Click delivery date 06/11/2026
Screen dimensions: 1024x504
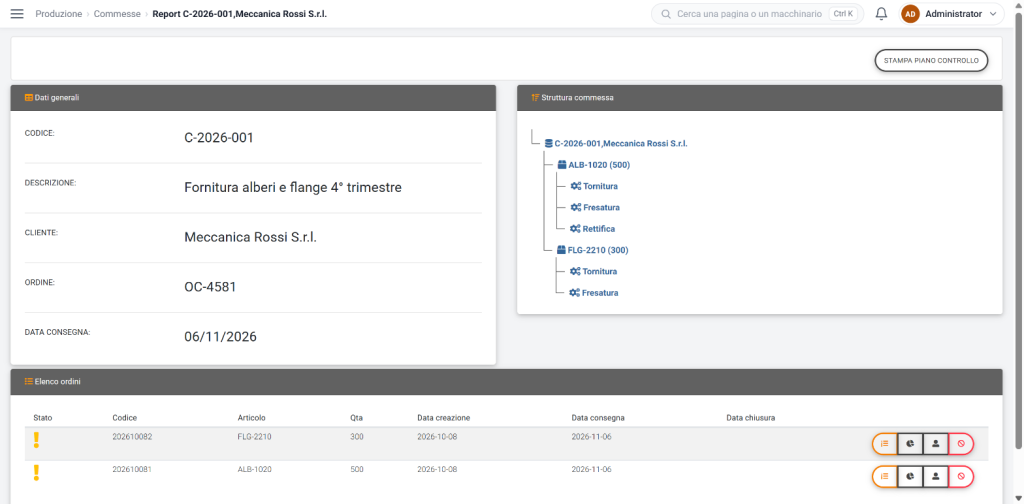coord(220,337)
